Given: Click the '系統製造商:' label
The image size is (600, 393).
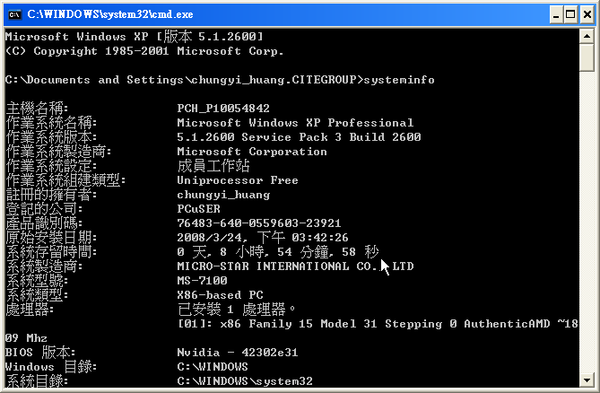Looking at the screenshot, I should pos(44,266).
